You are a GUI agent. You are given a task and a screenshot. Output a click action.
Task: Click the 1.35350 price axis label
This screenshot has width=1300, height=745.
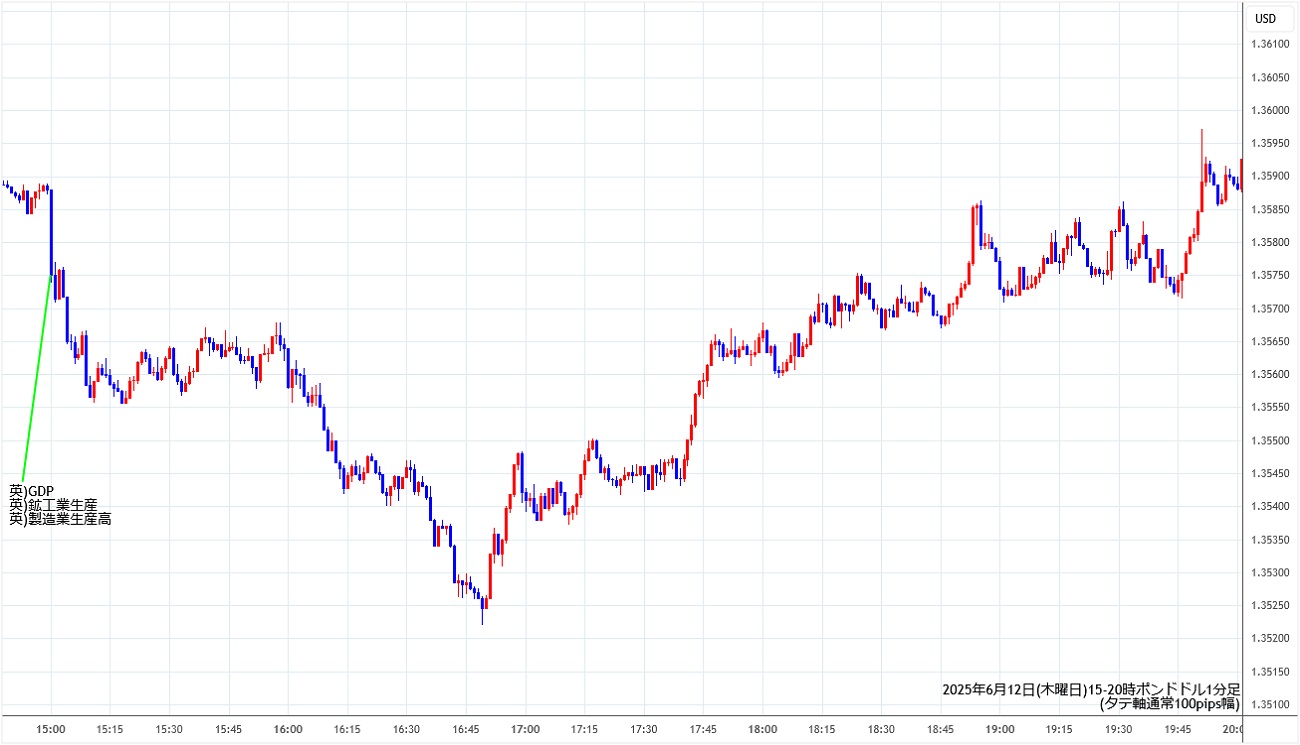coord(1272,539)
